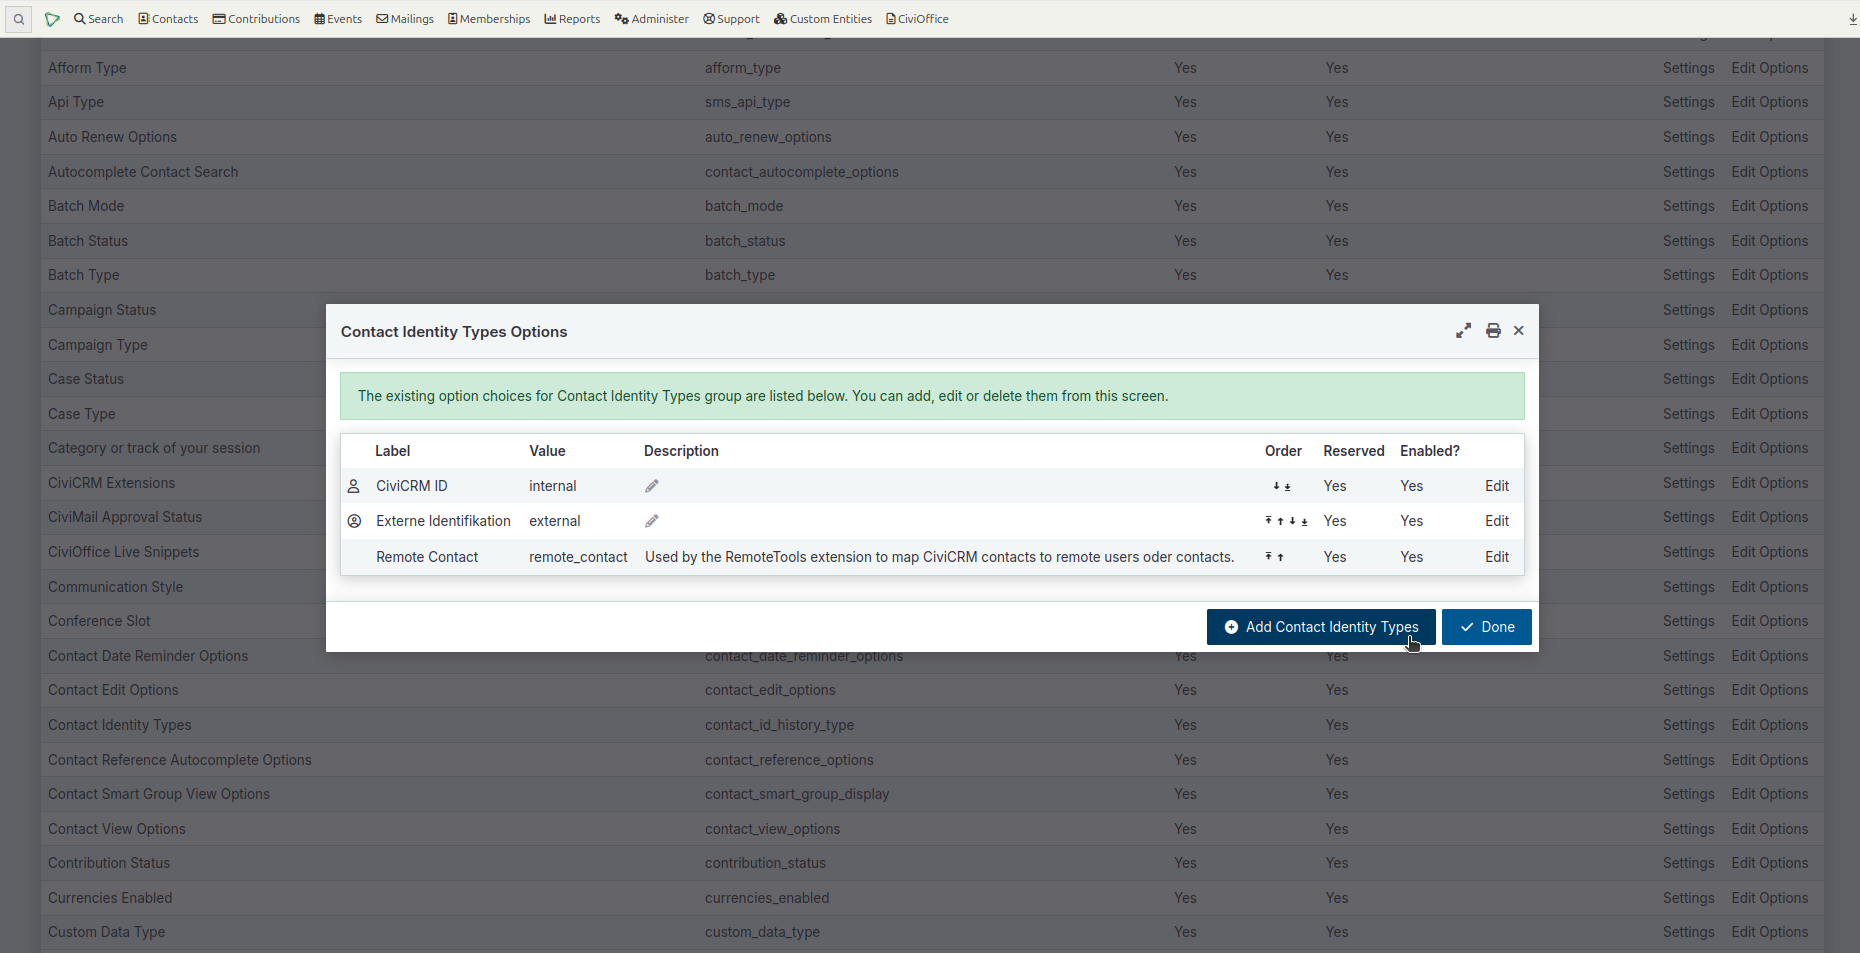Click Done to close the options dialog
1860x953 pixels.
[1487, 627]
